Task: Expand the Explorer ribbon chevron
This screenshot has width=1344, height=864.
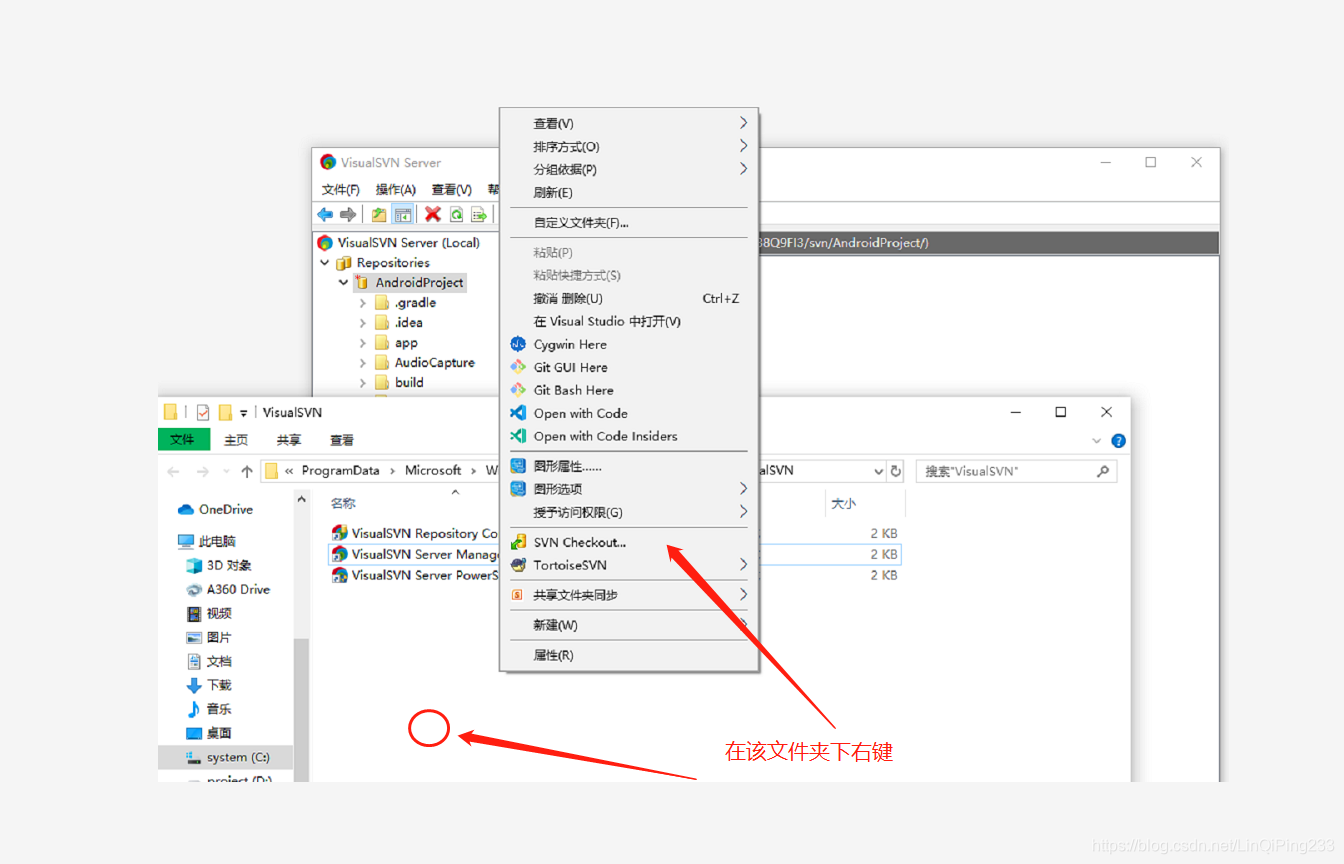Action: (1098, 440)
